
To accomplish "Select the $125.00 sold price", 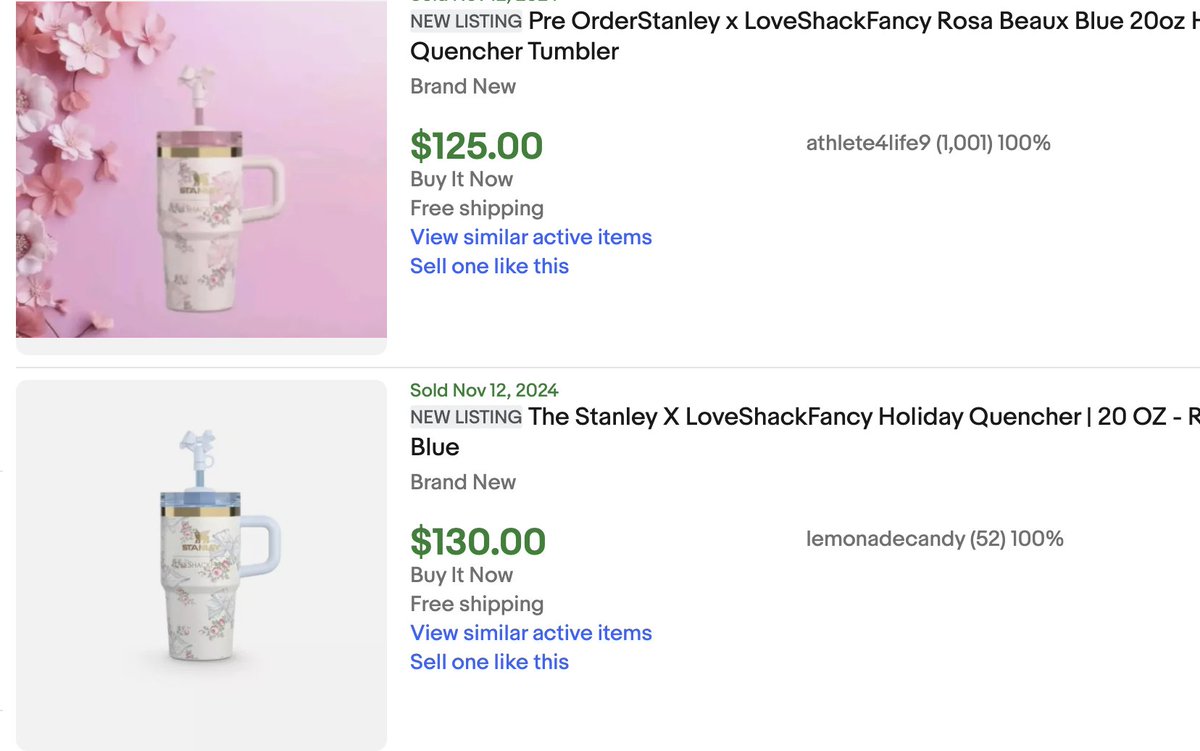I will pyautogui.click(x=476, y=146).
